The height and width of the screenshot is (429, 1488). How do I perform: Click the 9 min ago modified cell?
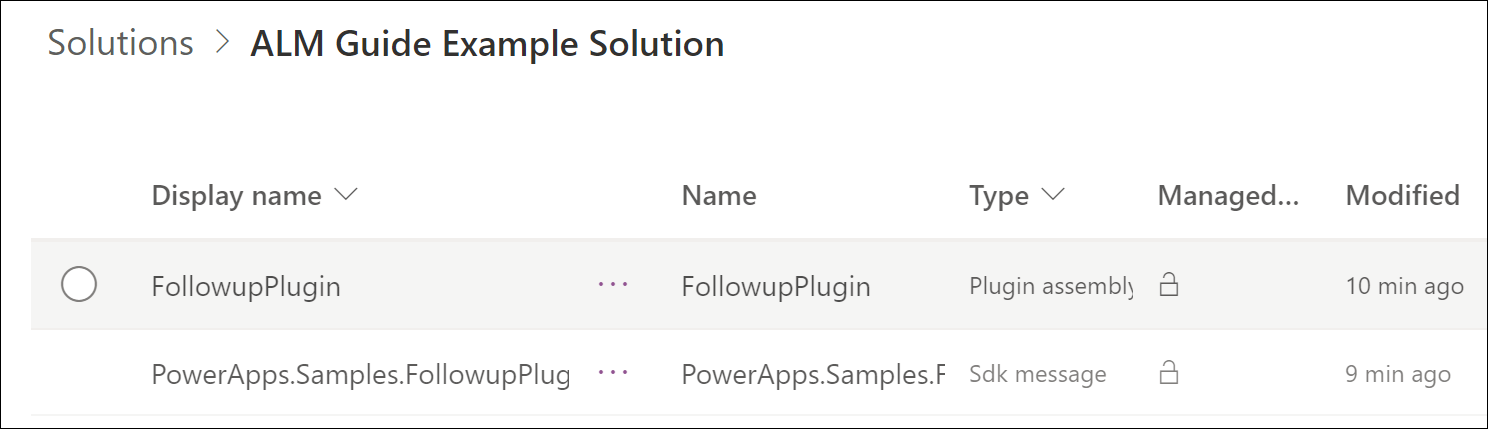click(1397, 375)
